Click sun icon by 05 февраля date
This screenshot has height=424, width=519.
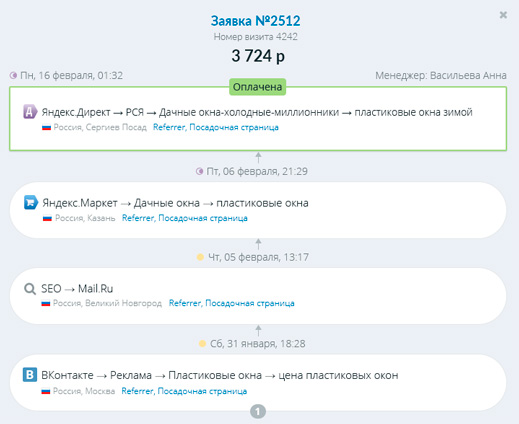tap(200, 257)
